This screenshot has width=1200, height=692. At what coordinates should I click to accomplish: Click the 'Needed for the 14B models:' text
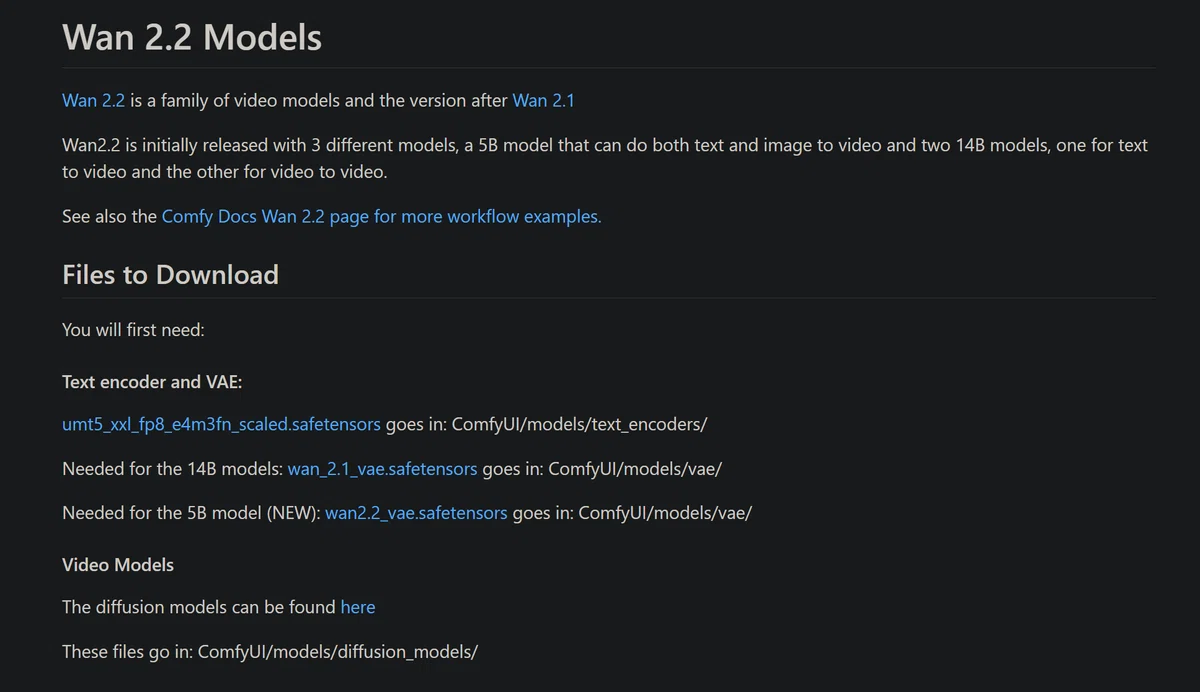pyautogui.click(x=172, y=469)
